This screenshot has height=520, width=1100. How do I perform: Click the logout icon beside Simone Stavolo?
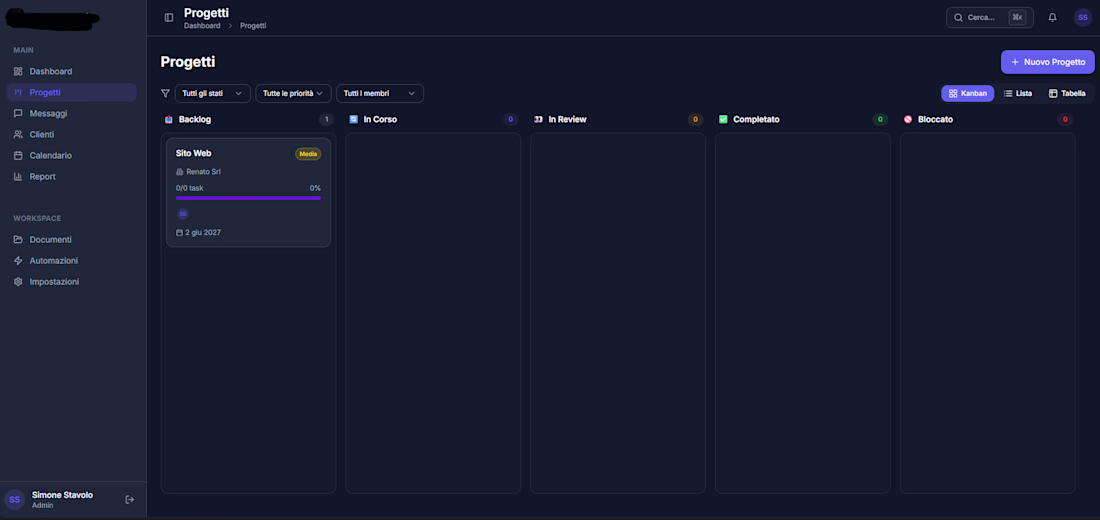point(129,499)
